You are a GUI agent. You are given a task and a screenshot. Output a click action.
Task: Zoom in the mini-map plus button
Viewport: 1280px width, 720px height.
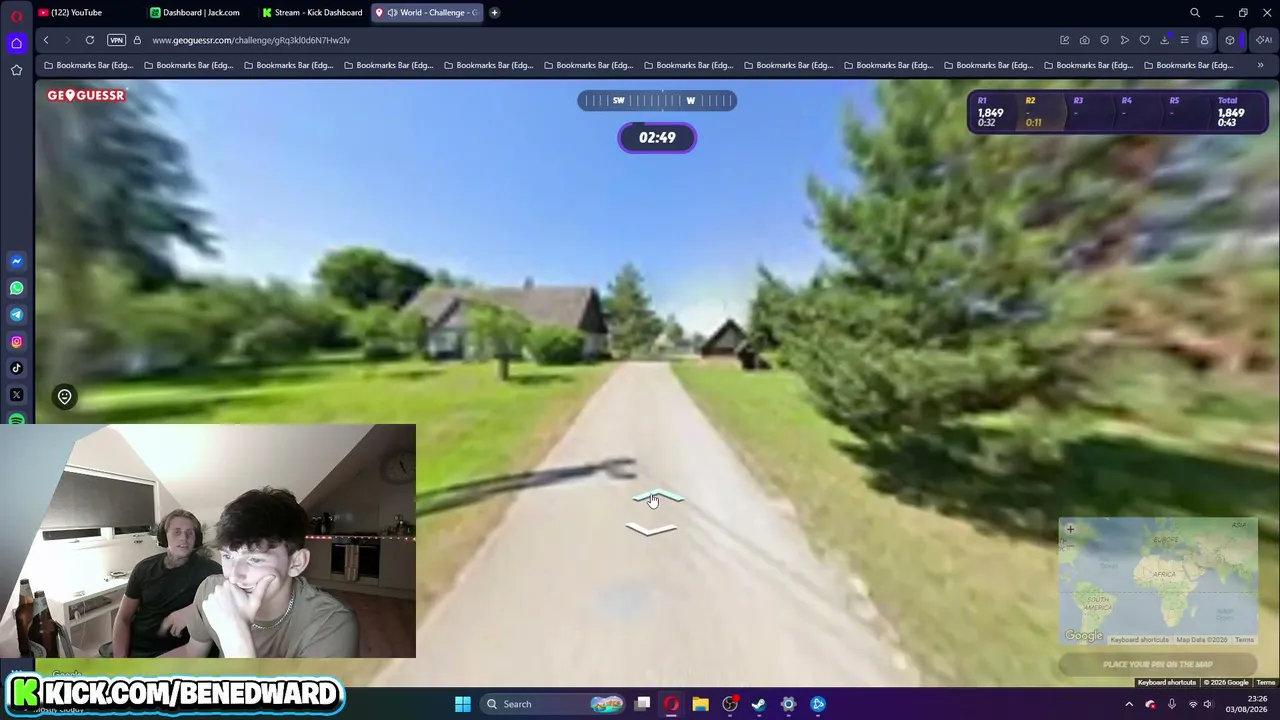(1070, 529)
